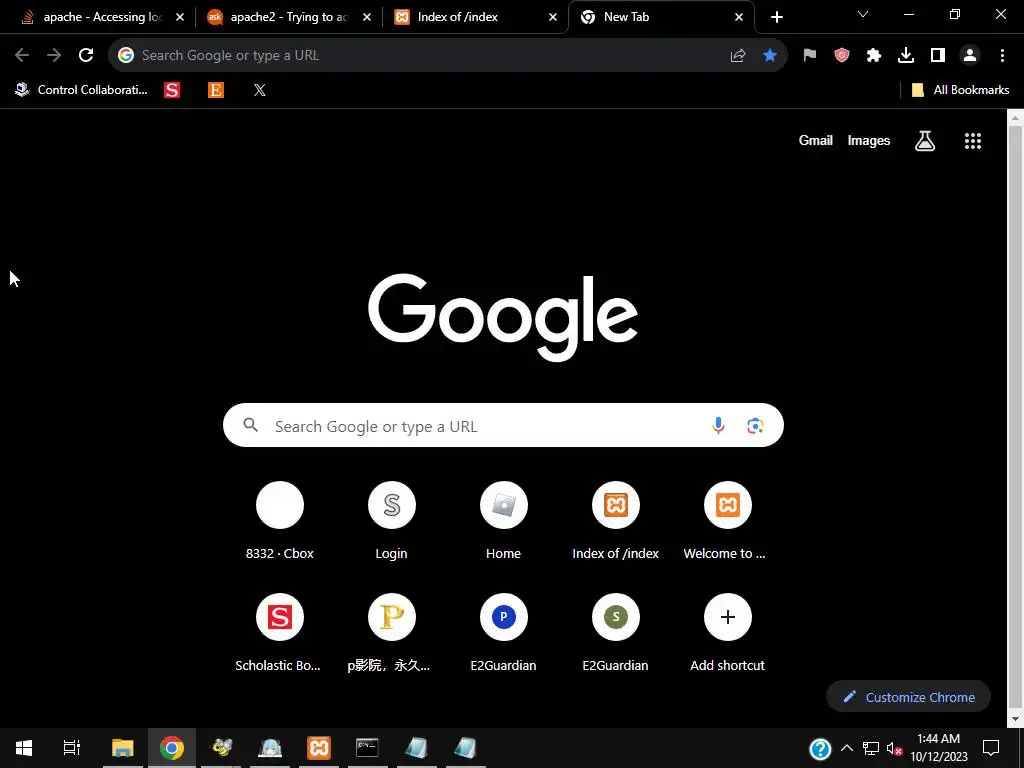Open the Gmail link
The width and height of the screenshot is (1024, 768).
click(816, 140)
